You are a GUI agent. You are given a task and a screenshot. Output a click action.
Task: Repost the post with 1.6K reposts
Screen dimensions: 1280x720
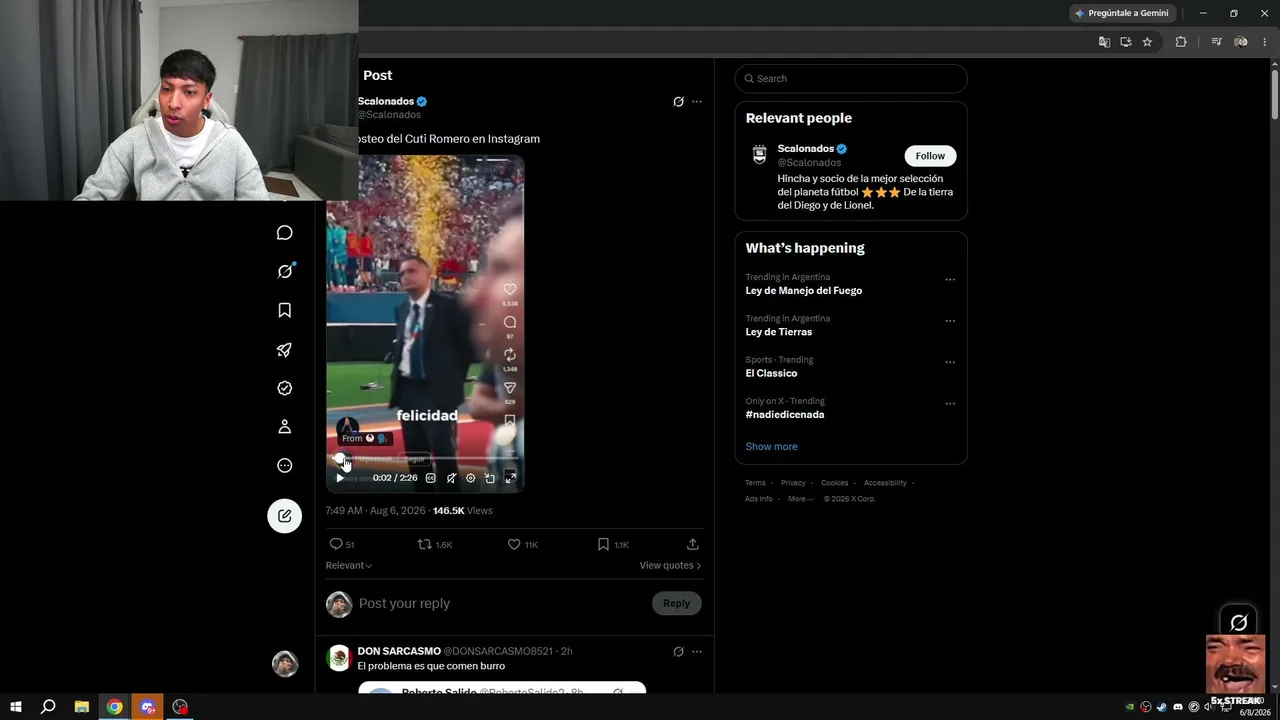point(435,544)
